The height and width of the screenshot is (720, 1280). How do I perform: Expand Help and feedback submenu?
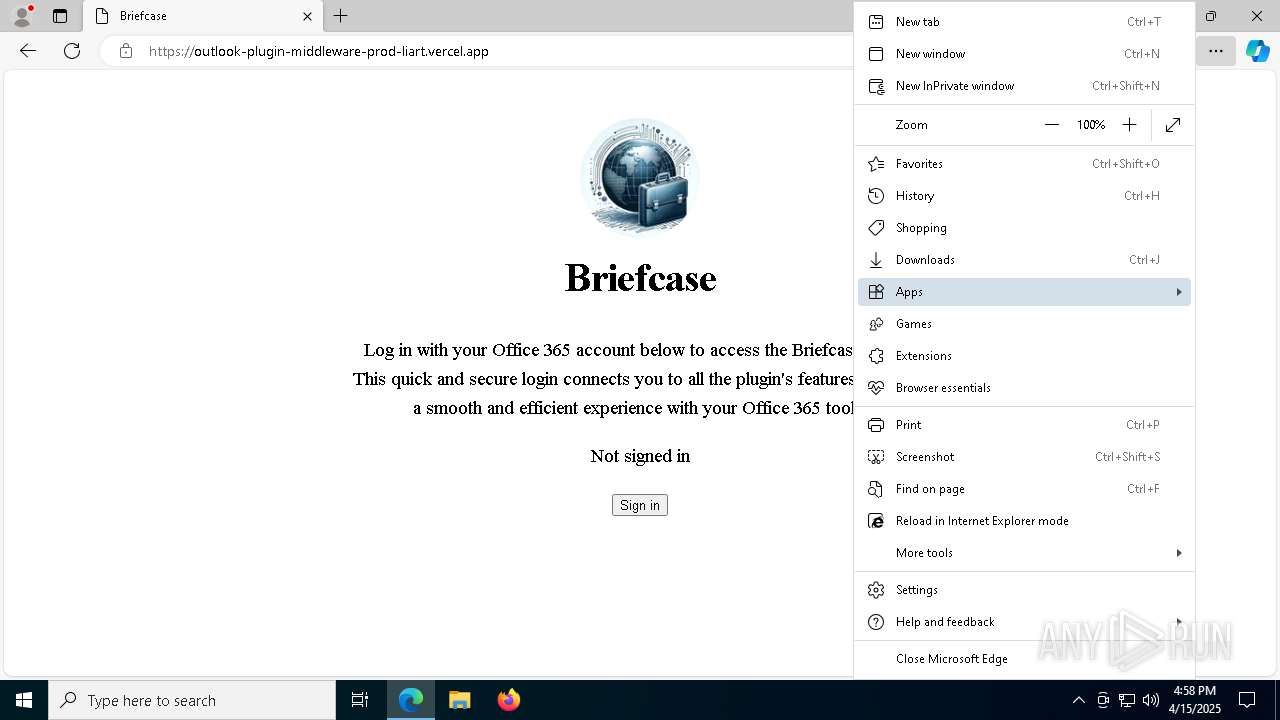(1024, 622)
